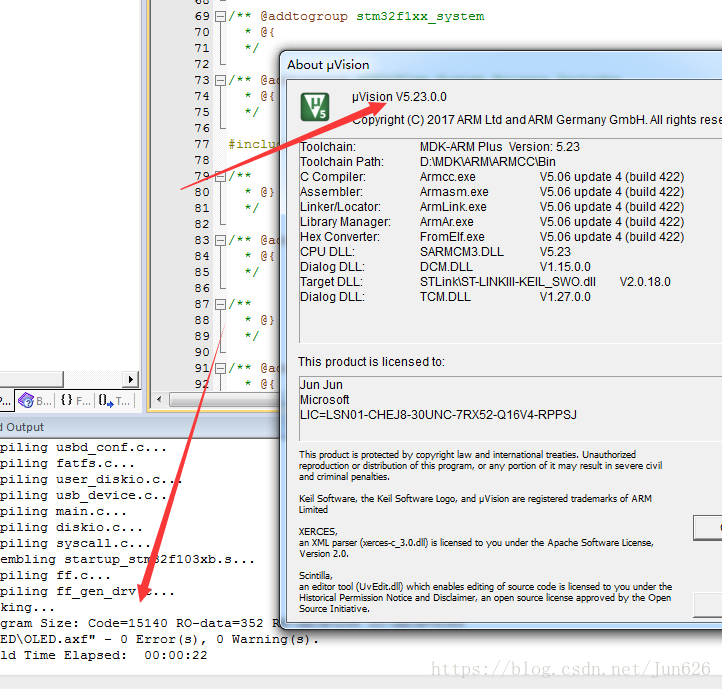Click the 'compiling syscall.c...' output line
This screenshot has height=689, width=722.
(x=76, y=544)
